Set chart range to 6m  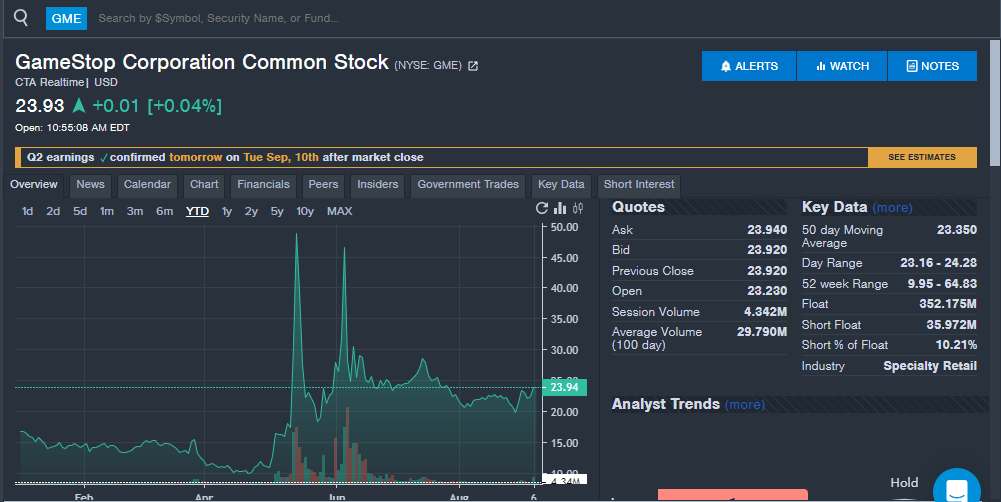tap(164, 211)
